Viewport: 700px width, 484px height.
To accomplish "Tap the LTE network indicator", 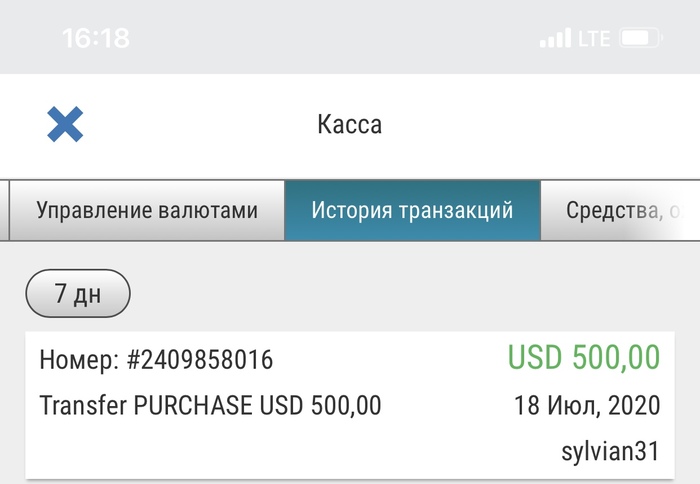I will [594, 38].
